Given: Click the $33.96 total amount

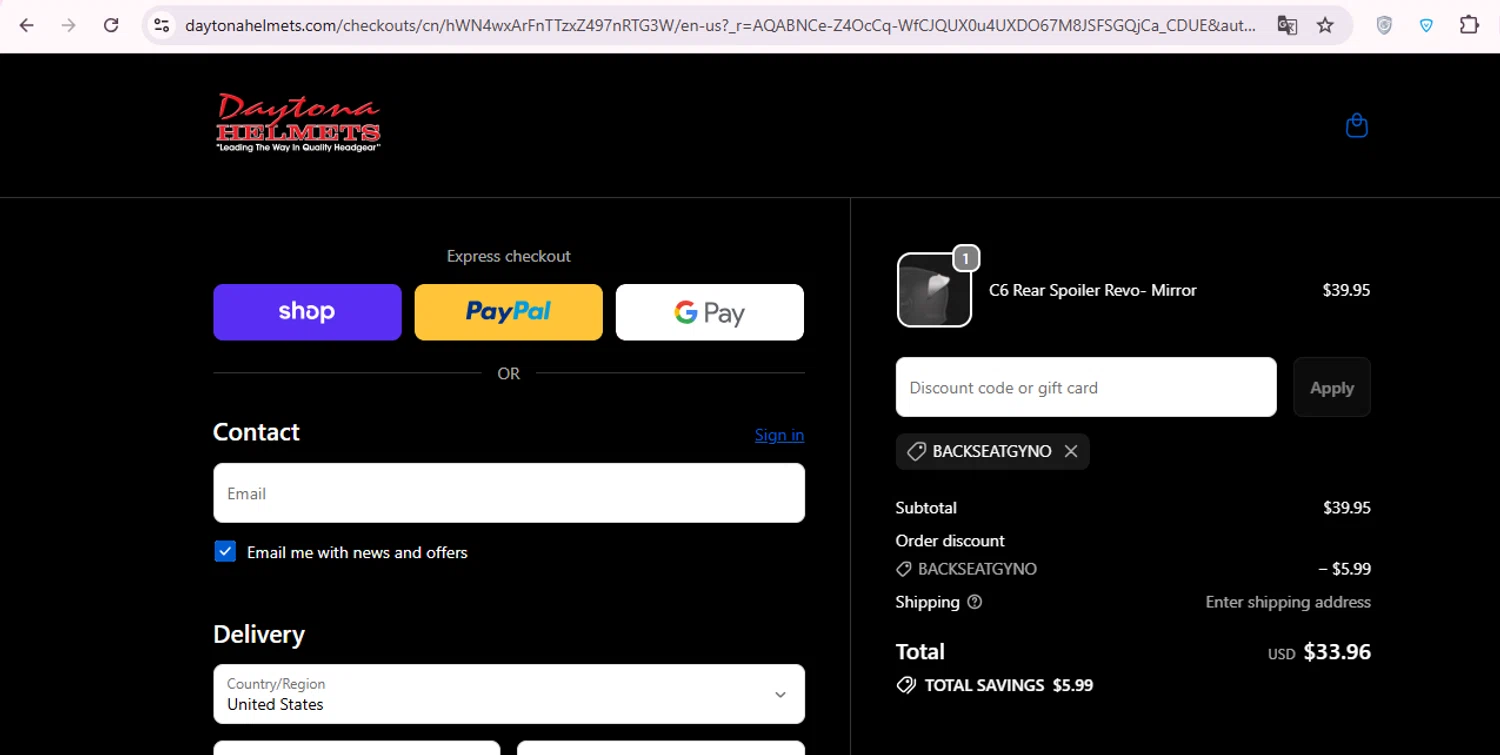Looking at the screenshot, I should coord(1337,652).
